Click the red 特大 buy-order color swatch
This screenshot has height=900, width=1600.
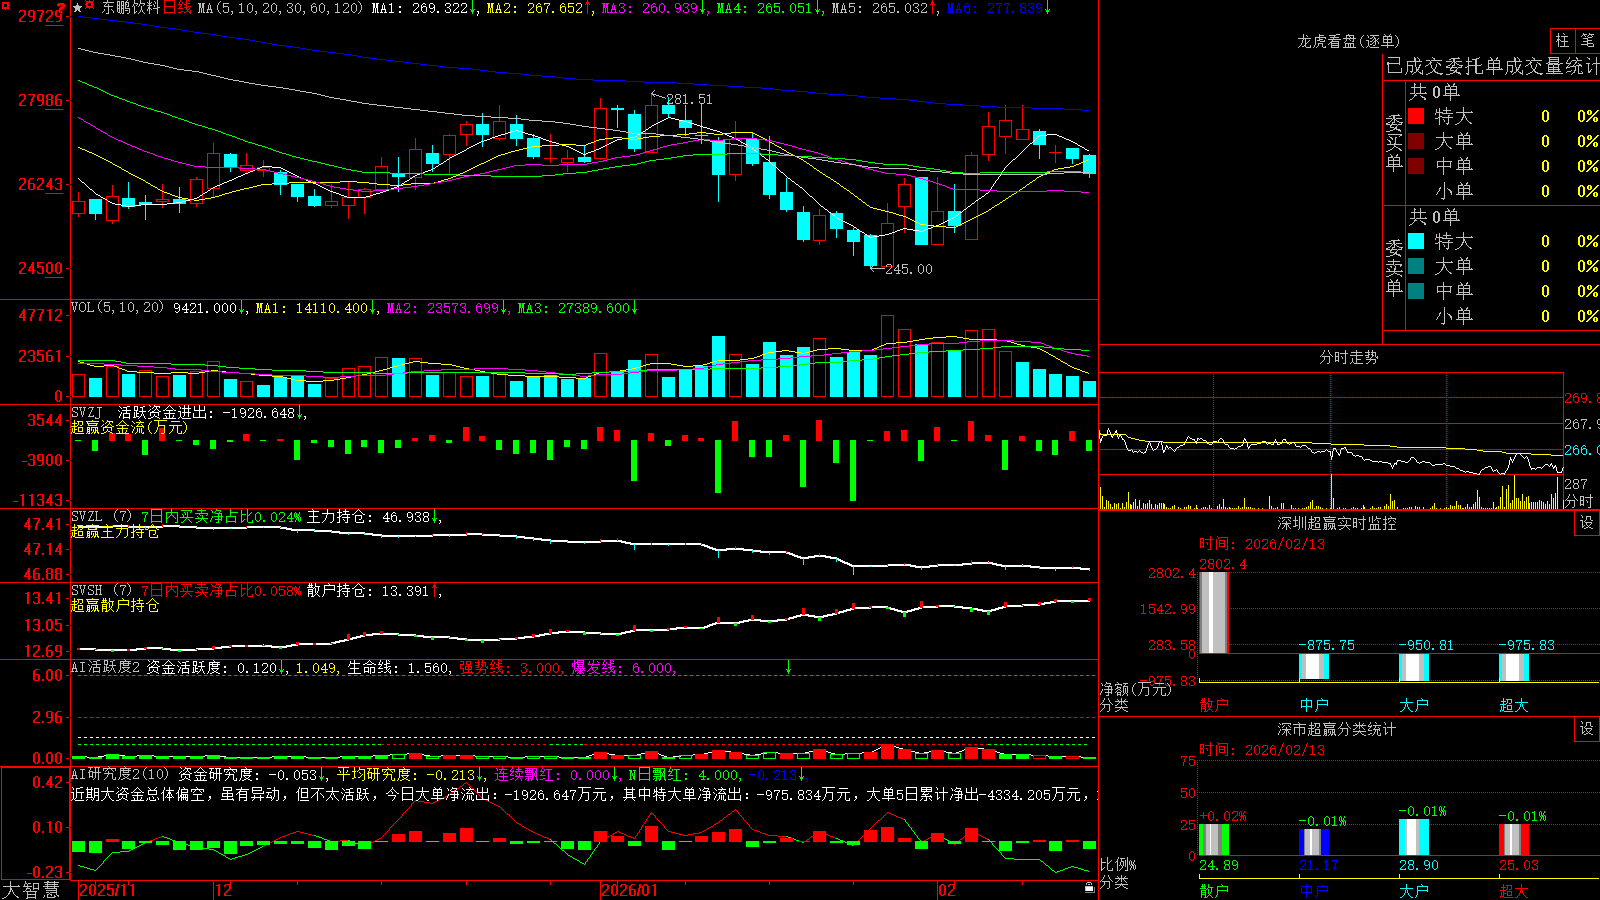coord(1416,116)
